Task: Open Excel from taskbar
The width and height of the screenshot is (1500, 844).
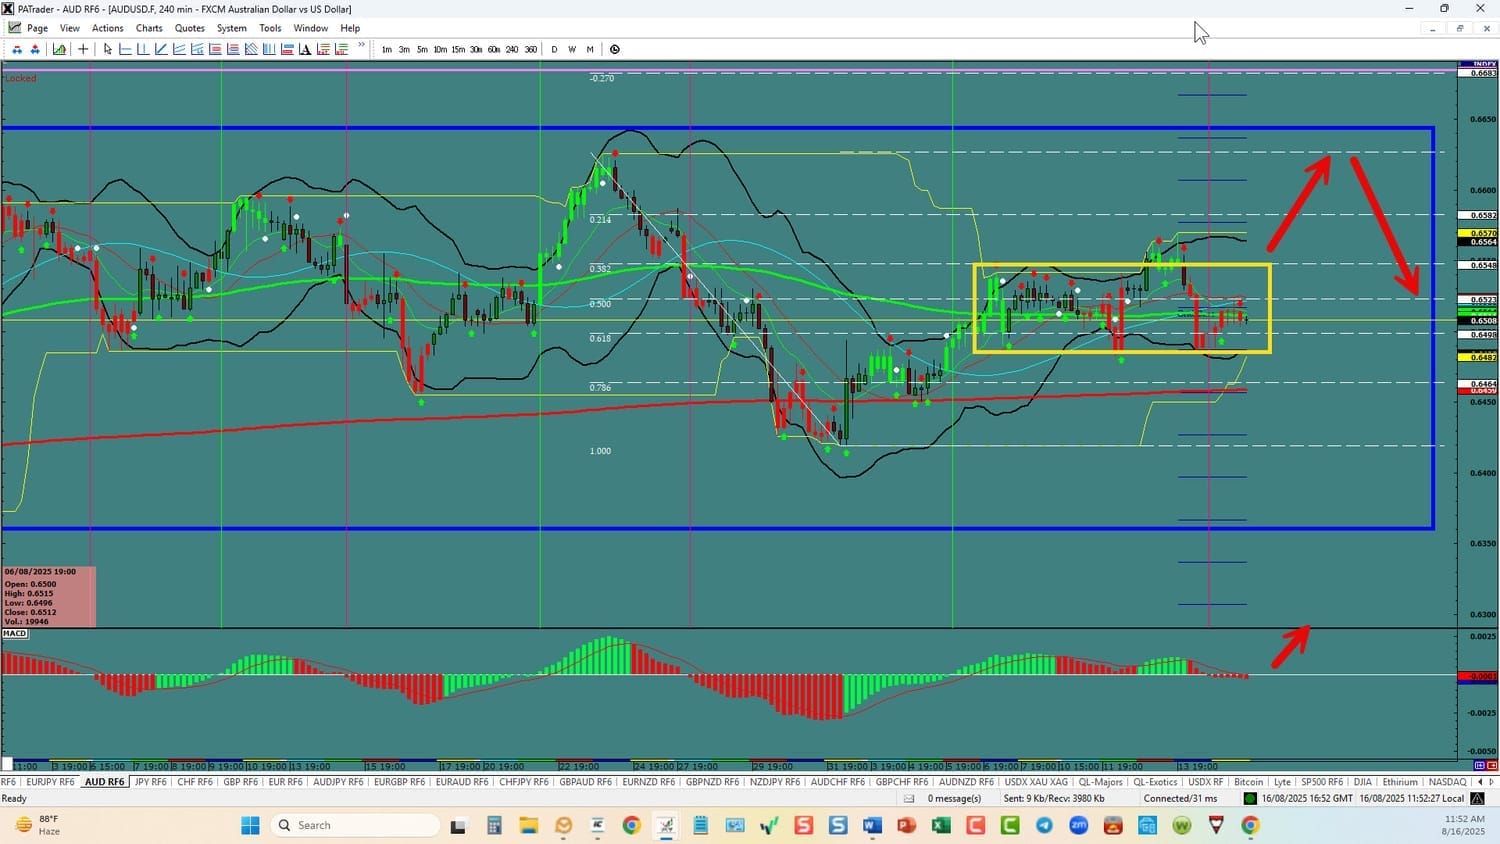Action: point(941,825)
